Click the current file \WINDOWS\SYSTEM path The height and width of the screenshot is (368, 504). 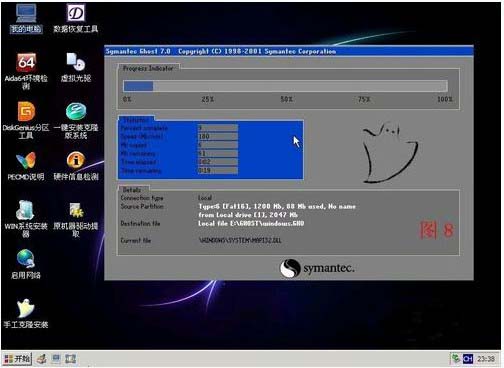(x=240, y=240)
